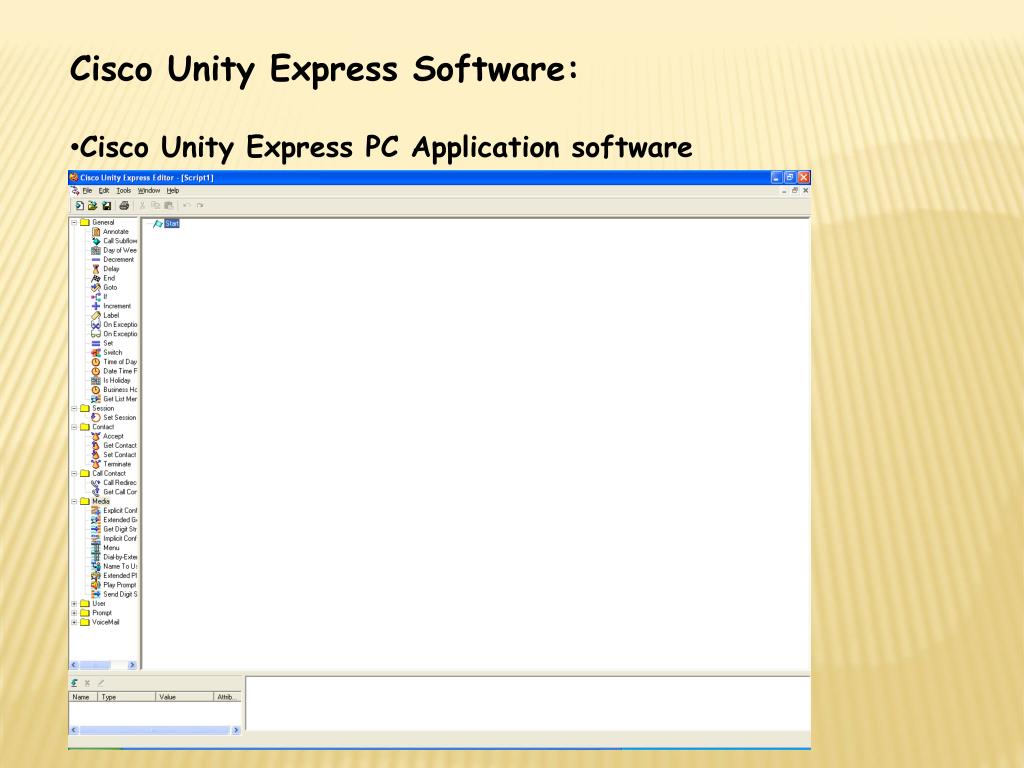
Task: Collapse the General folder
Action: [74, 223]
